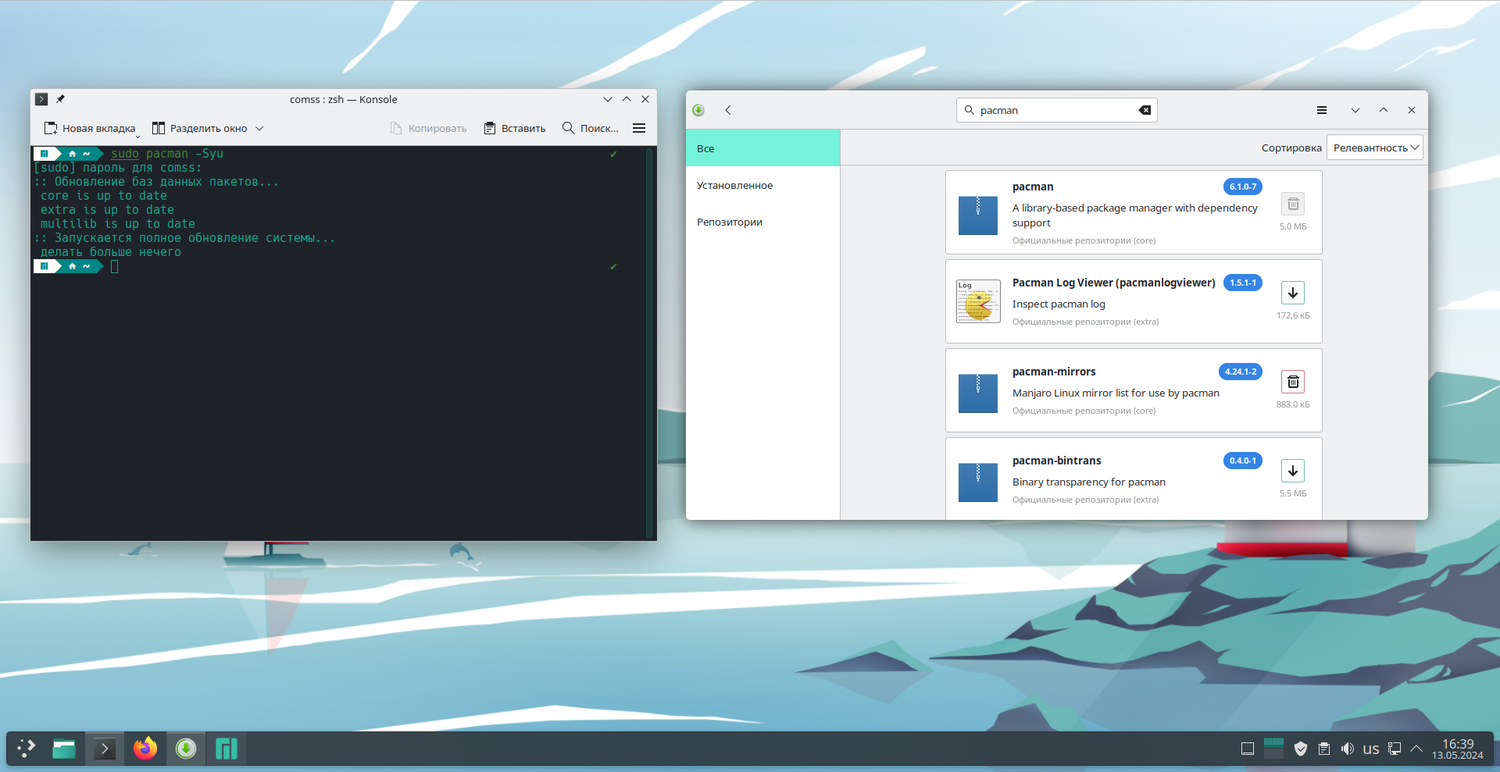Click the 'Inspect pacman log' description
Screen dimensions: 1500x772
click(x=1059, y=304)
